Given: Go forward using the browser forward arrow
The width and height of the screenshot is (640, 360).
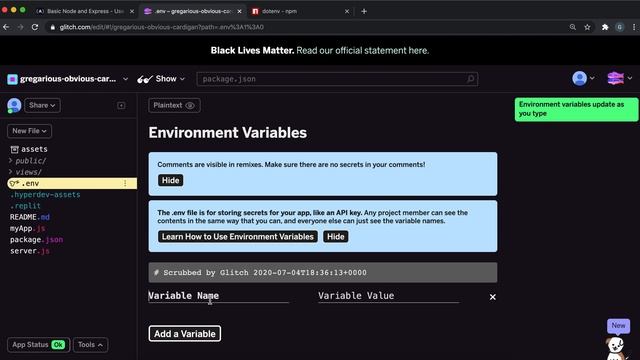Looking at the screenshot, I should [20, 27].
